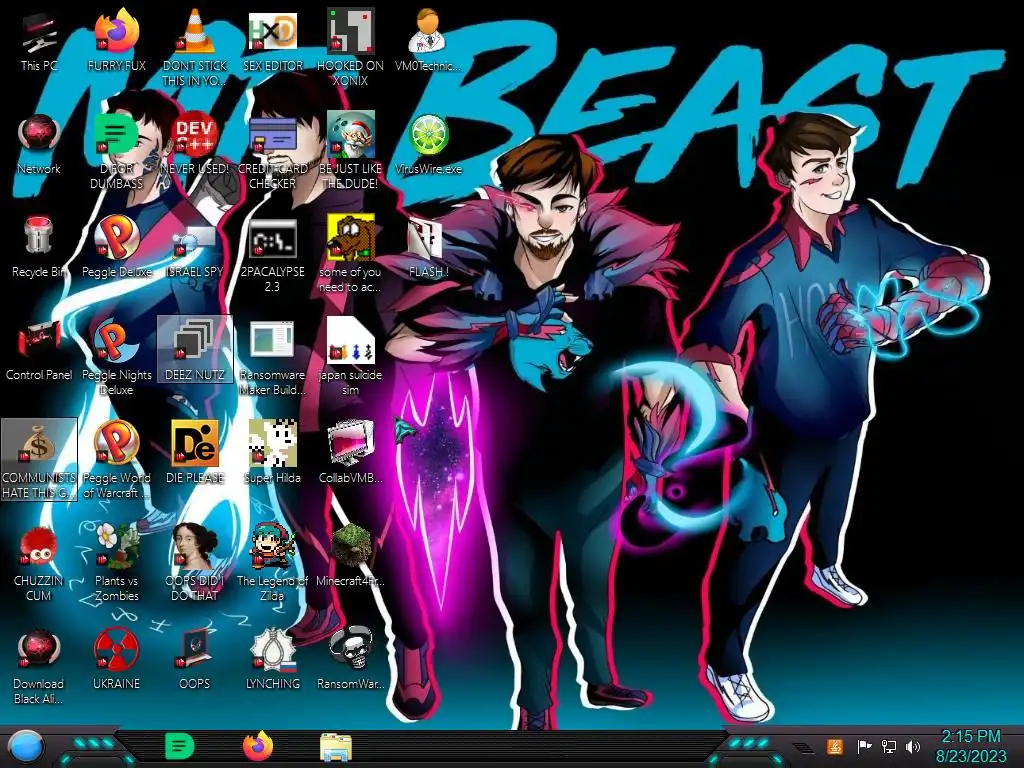Open the Control Panel desktop icon
This screenshot has height=768, width=1024.
coord(39,350)
